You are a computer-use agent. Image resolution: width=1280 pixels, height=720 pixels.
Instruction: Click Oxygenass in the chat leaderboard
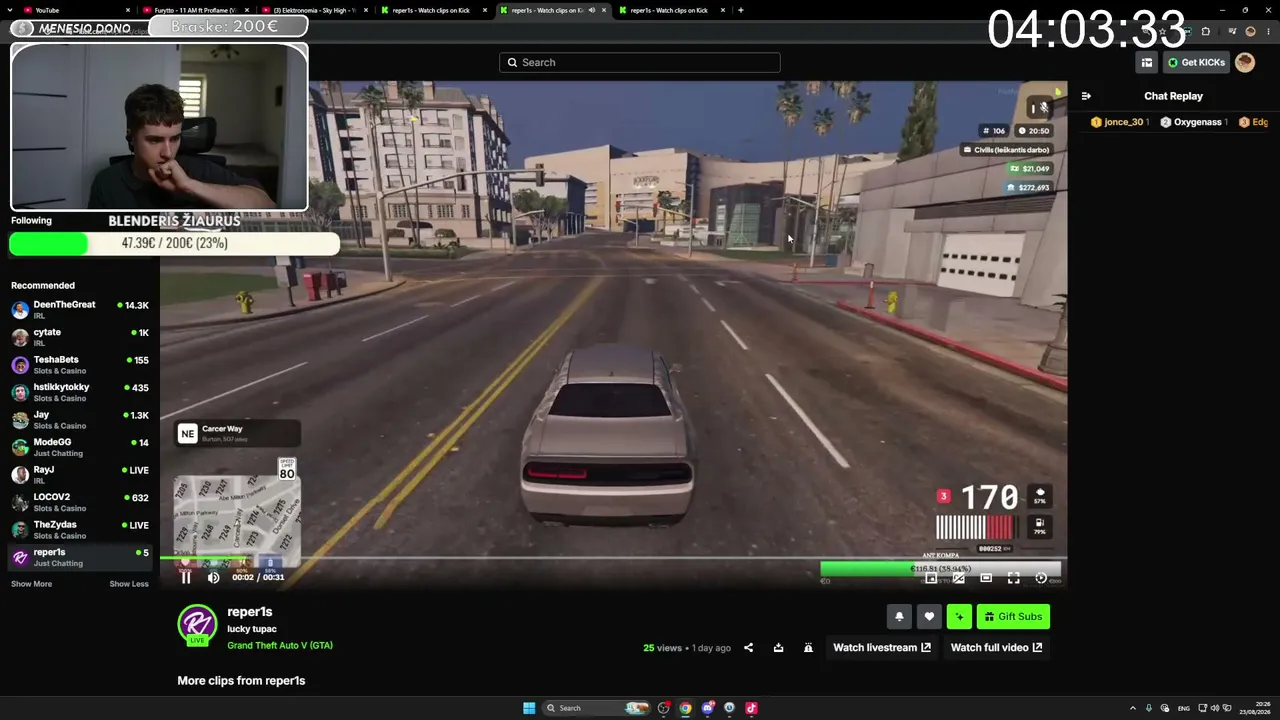click(1194, 122)
